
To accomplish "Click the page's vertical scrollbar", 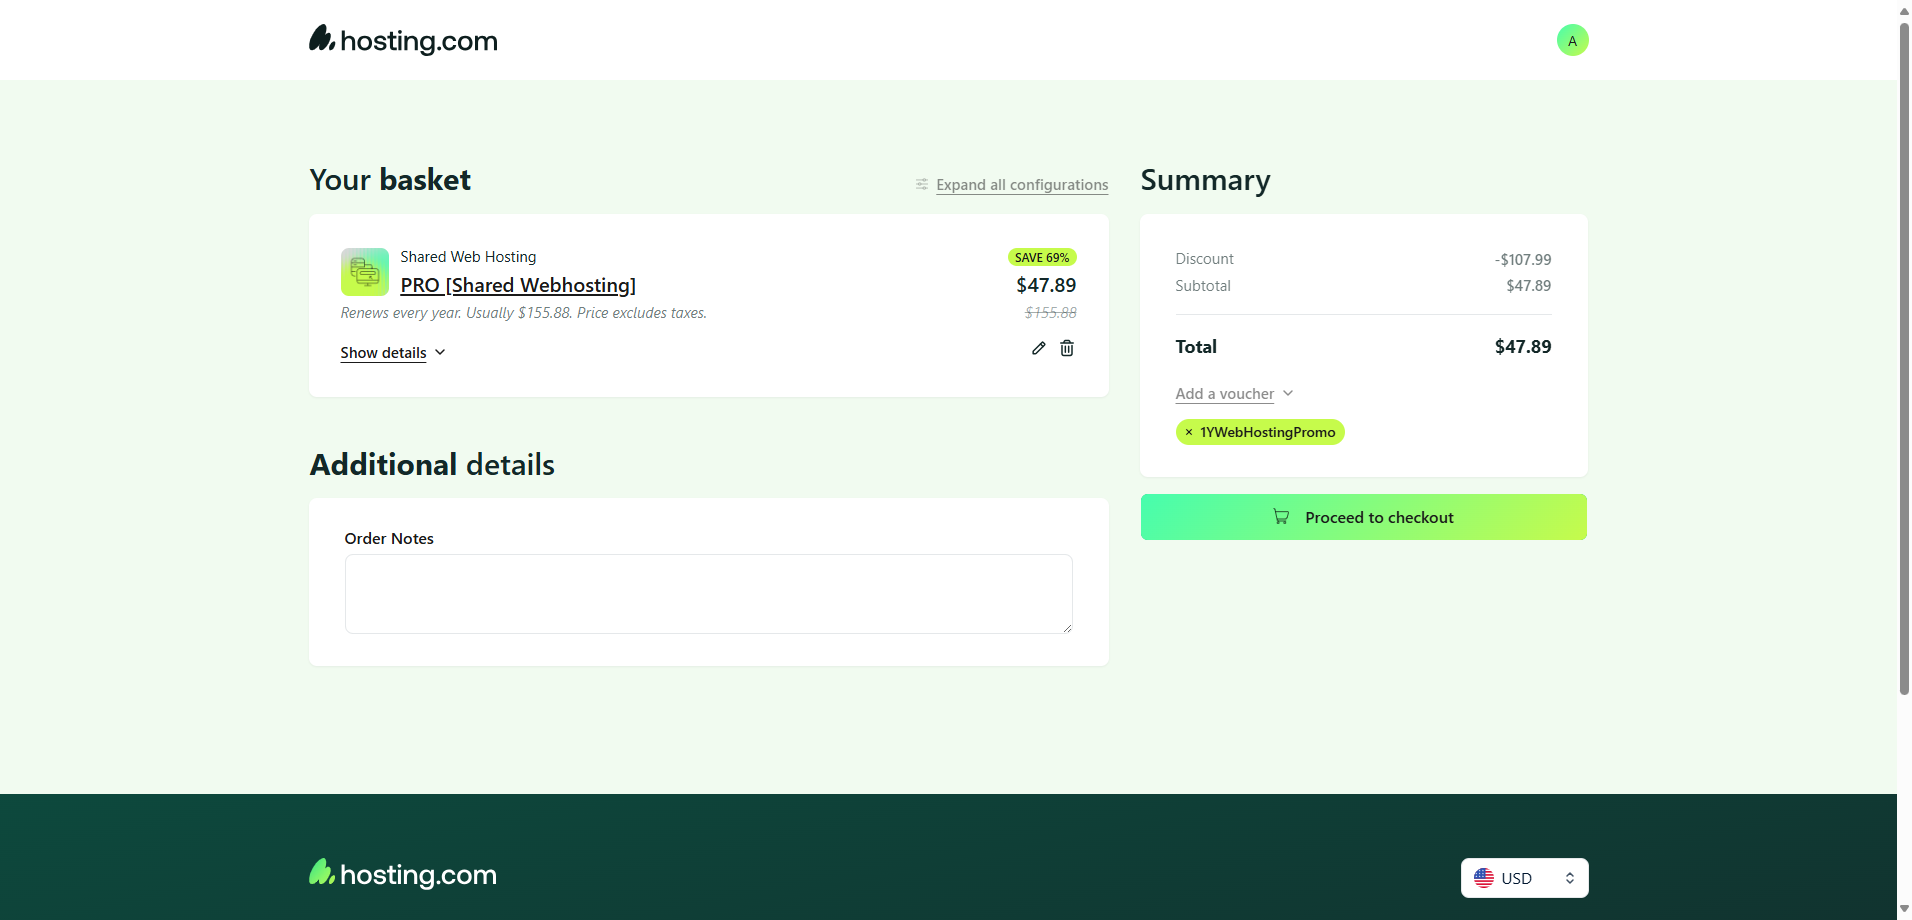I will [1904, 360].
